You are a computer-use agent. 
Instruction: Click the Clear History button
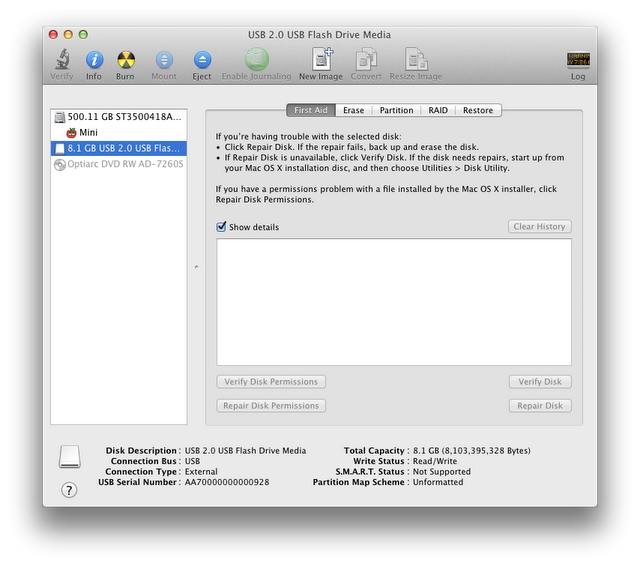pyautogui.click(x=540, y=226)
